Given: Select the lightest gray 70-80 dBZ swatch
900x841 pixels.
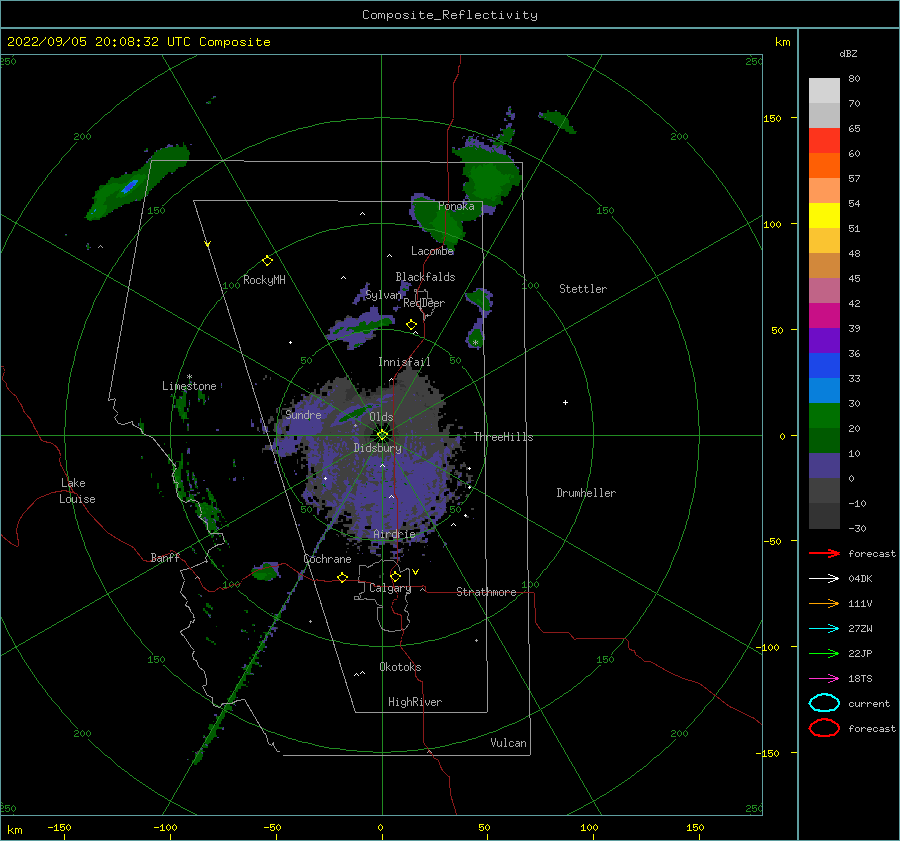Looking at the screenshot, I should pyautogui.click(x=824, y=91).
